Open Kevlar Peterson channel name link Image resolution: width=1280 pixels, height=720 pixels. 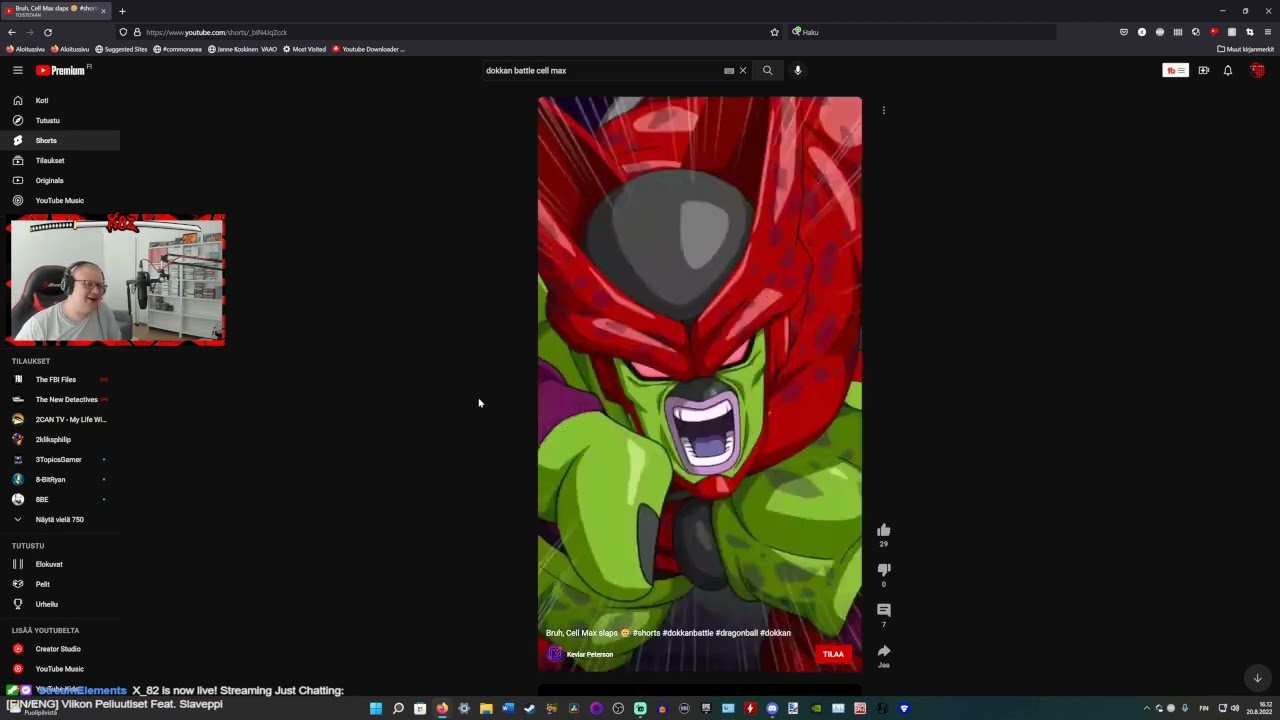[x=590, y=655]
